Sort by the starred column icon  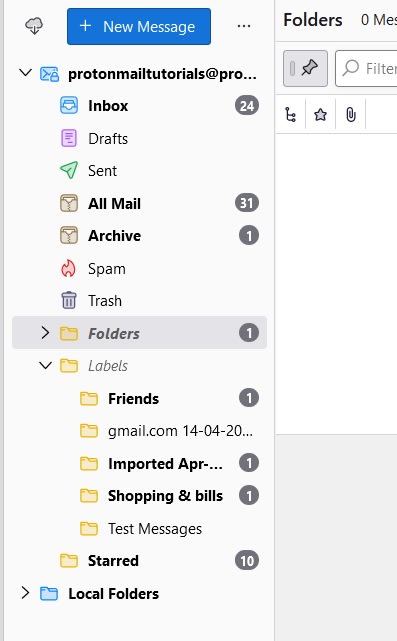pos(321,114)
